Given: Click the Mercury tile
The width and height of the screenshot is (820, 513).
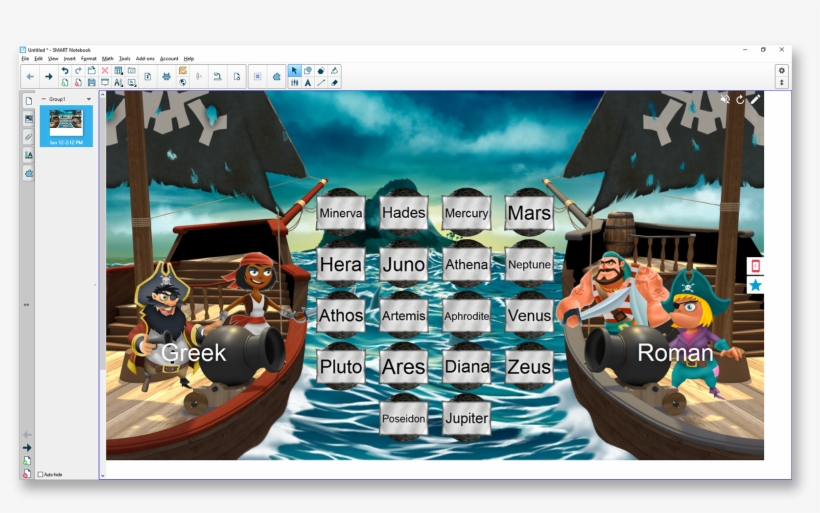Looking at the screenshot, I should [x=466, y=213].
